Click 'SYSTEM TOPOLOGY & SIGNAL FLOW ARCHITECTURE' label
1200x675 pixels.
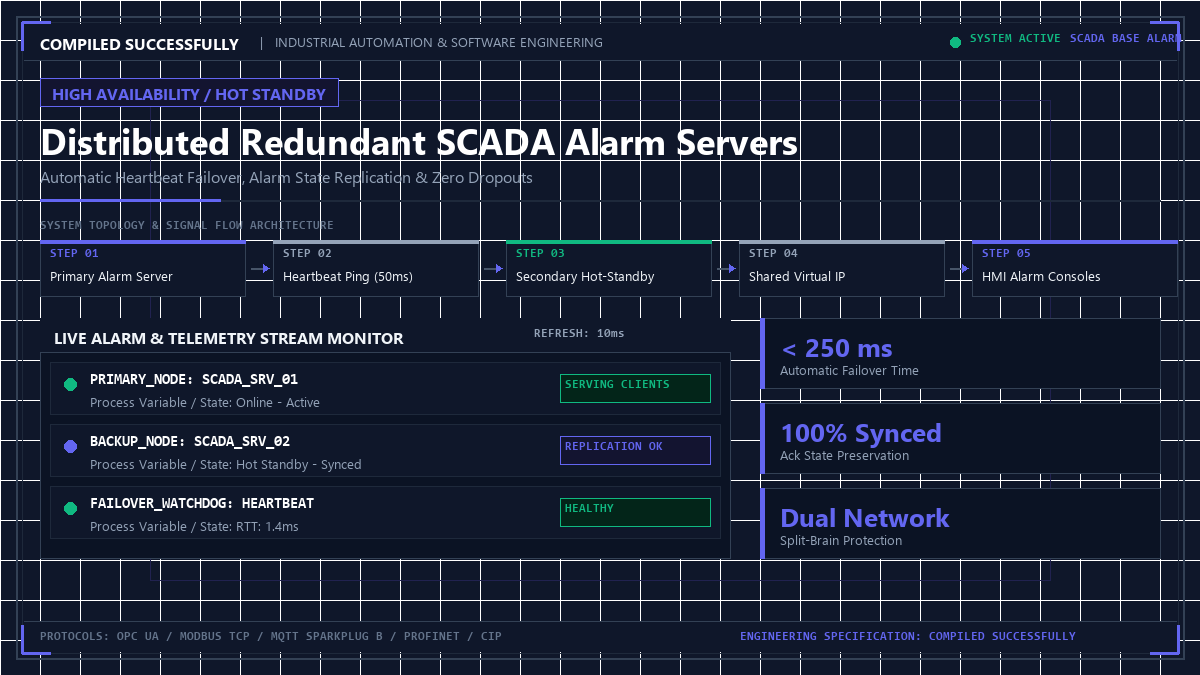pos(187,225)
